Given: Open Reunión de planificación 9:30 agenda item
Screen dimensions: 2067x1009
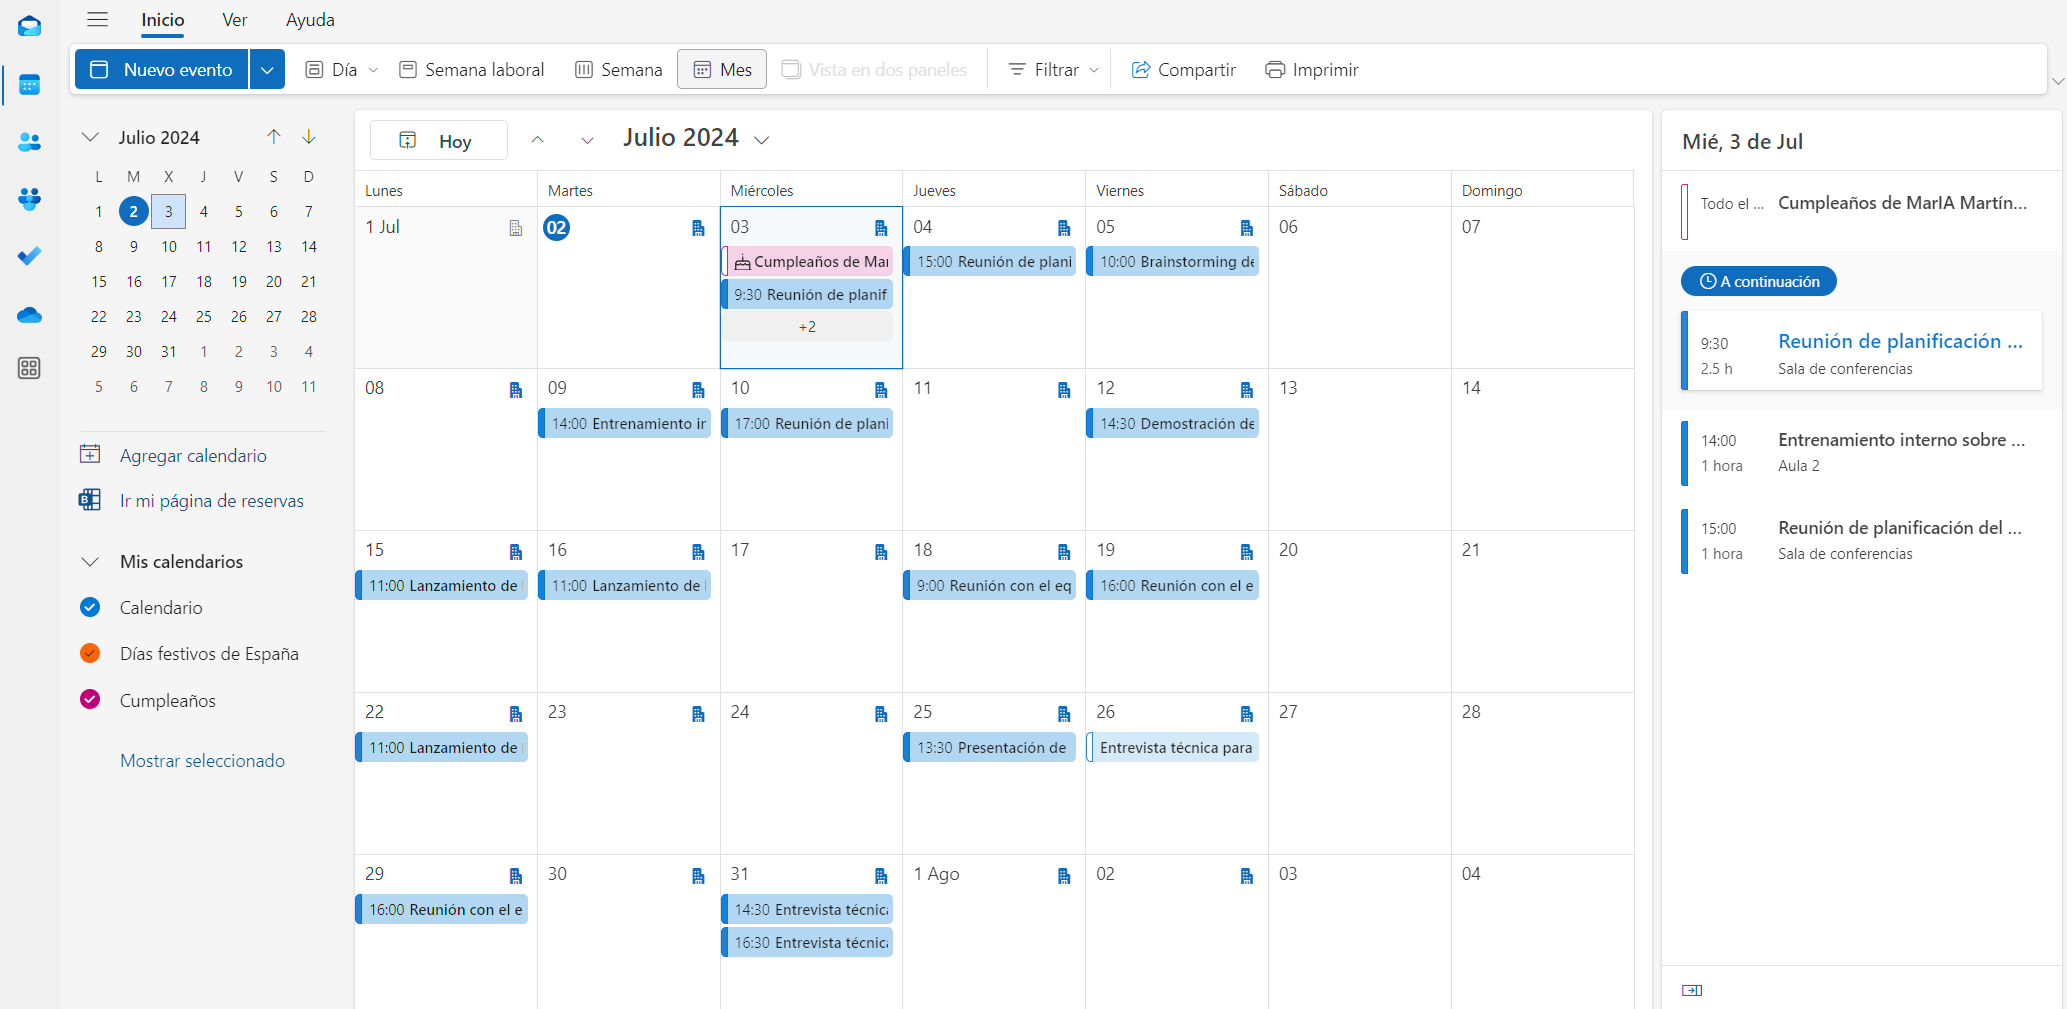Looking at the screenshot, I should (1862, 351).
